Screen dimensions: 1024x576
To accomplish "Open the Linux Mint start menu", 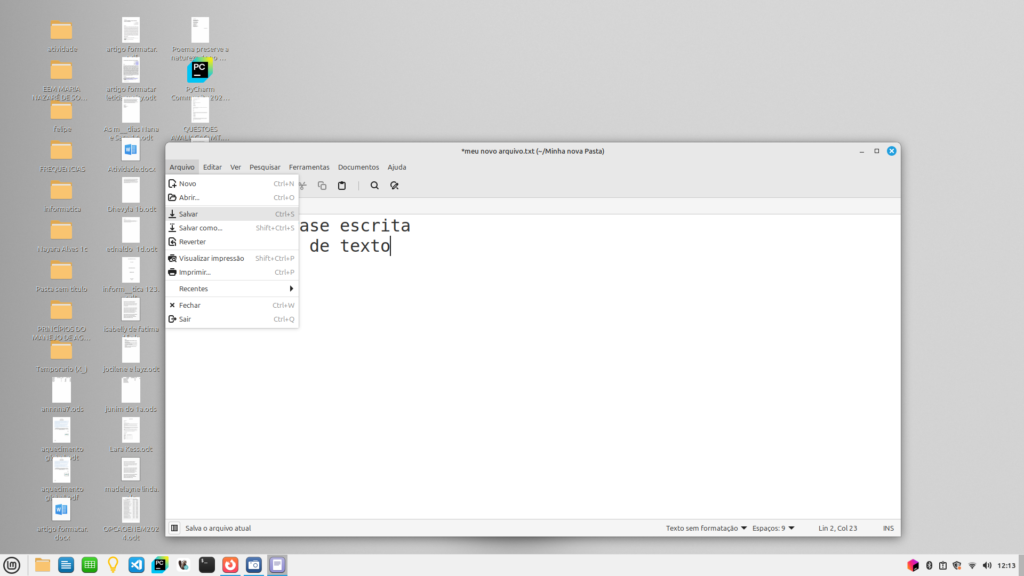I will [12, 565].
